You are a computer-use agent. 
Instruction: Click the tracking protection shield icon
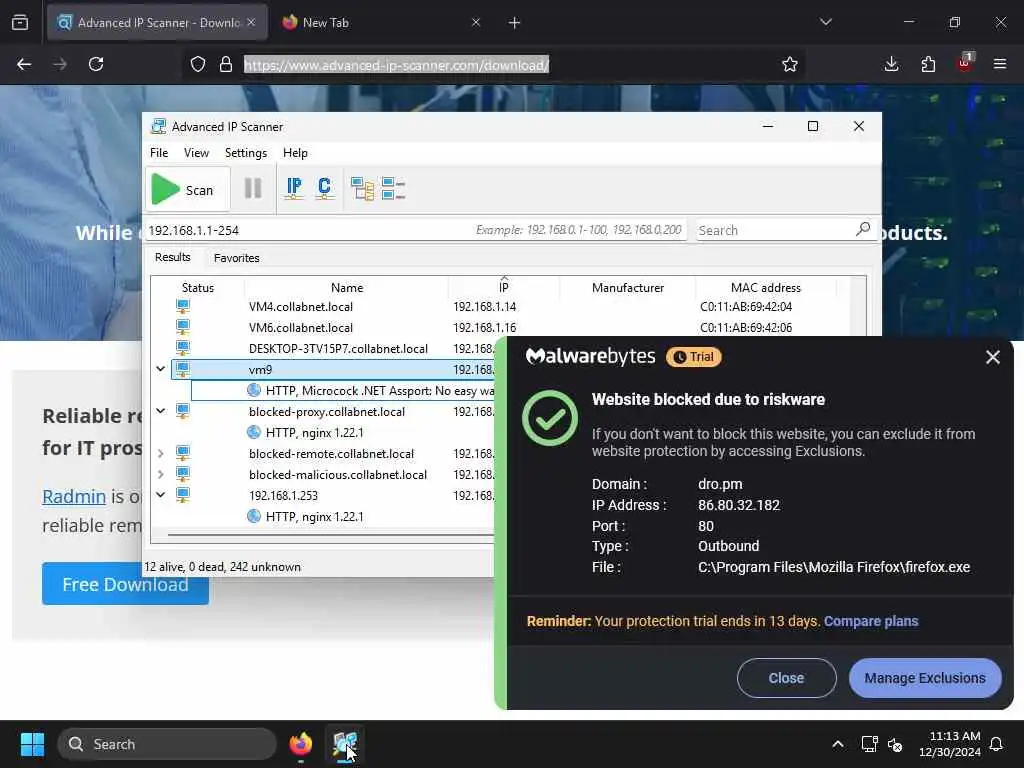(x=198, y=64)
